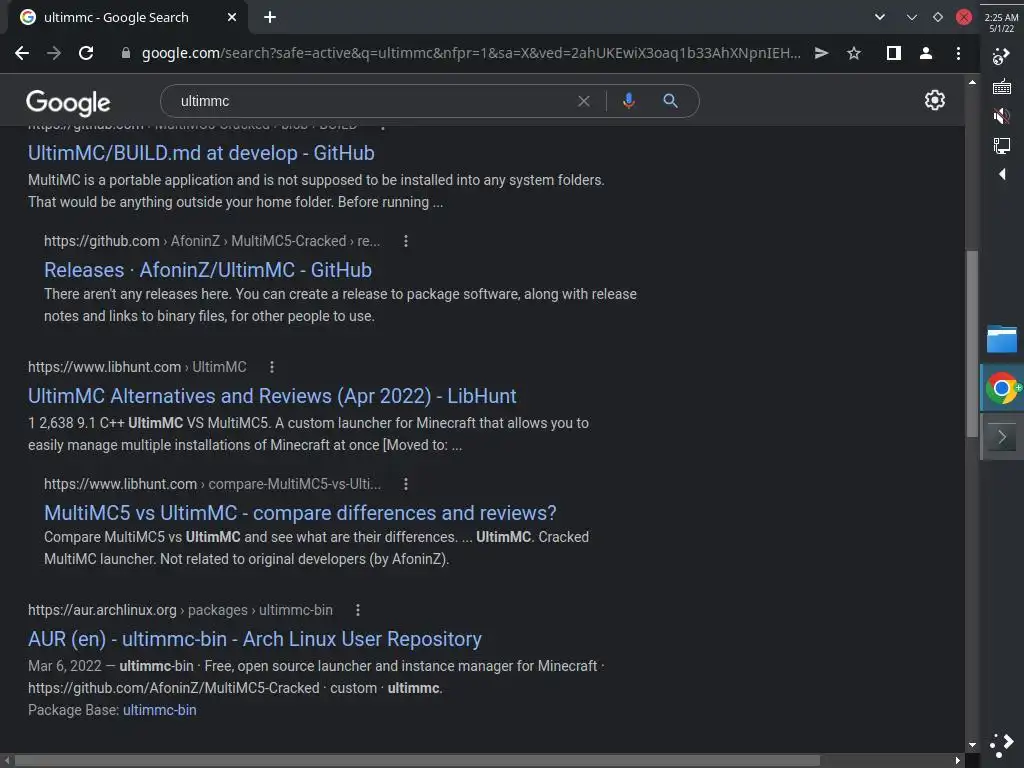Click the second window chevron in title bar
Viewport: 1024px width, 768px height.
[912, 17]
